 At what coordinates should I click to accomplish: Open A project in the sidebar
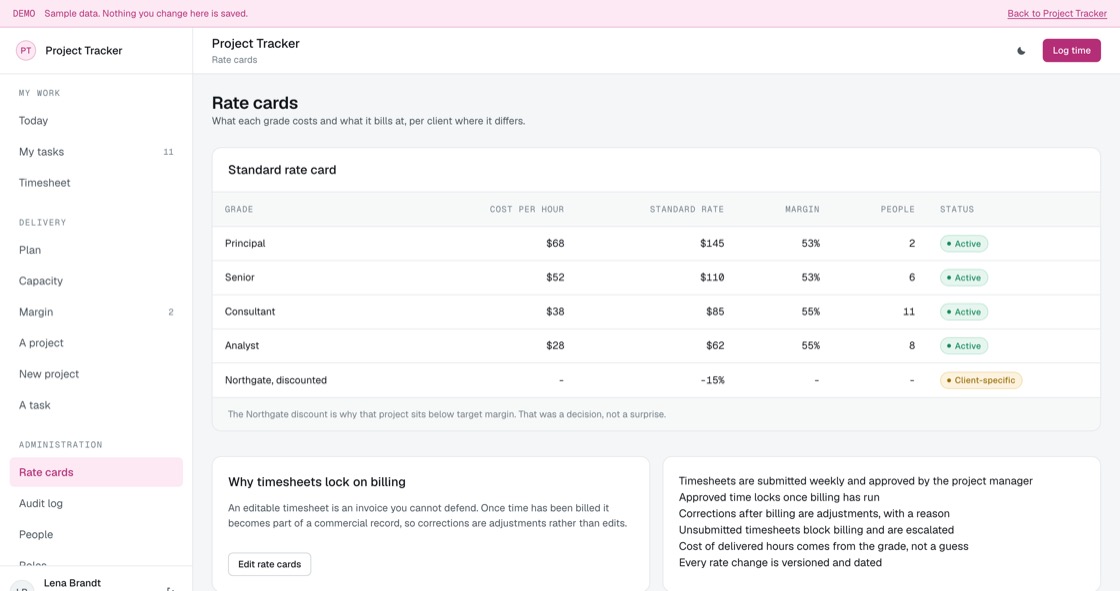coord(96,343)
